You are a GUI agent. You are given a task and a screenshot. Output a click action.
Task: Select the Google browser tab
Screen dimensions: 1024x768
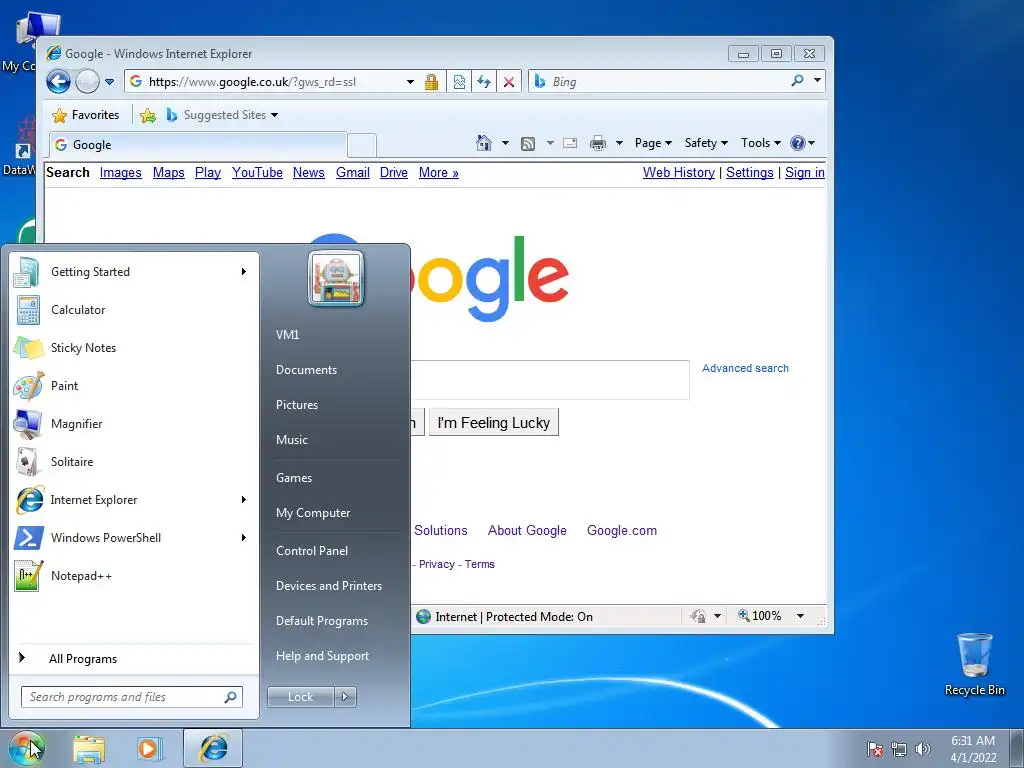(x=197, y=145)
